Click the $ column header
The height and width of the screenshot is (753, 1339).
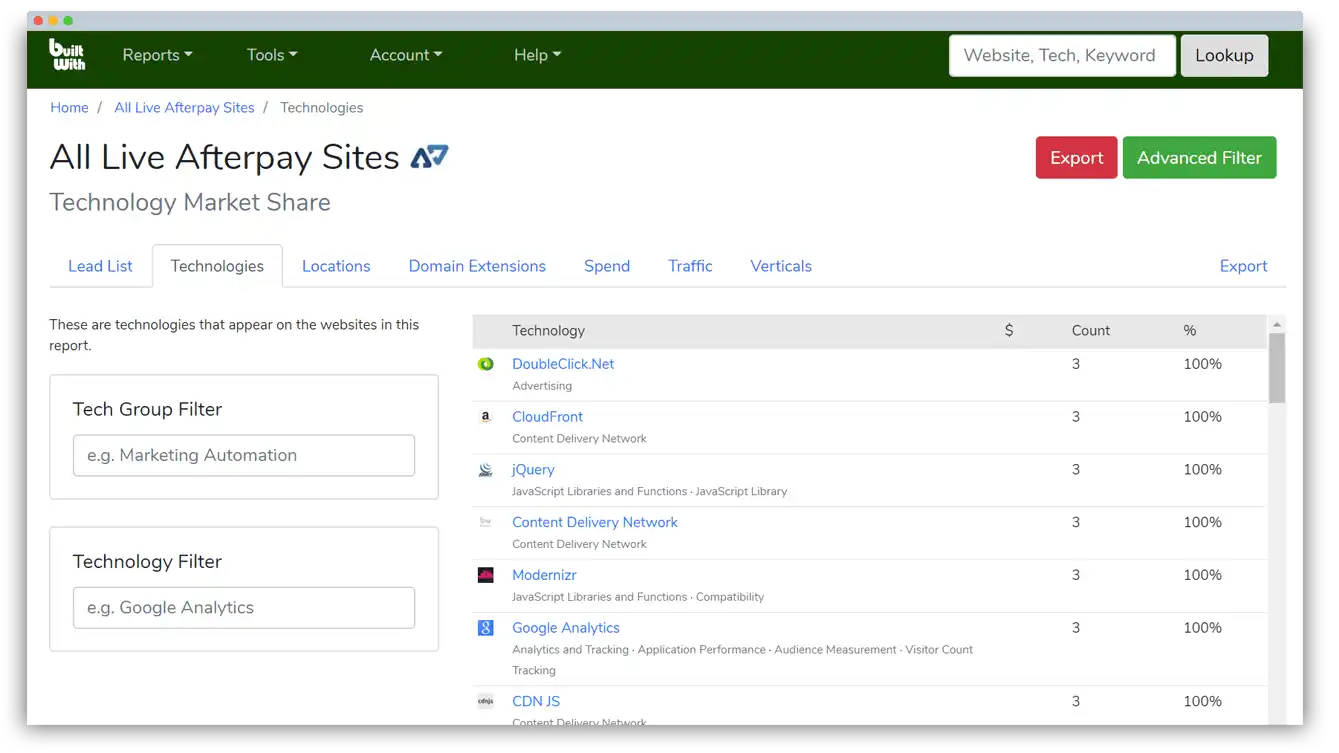click(x=1009, y=331)
